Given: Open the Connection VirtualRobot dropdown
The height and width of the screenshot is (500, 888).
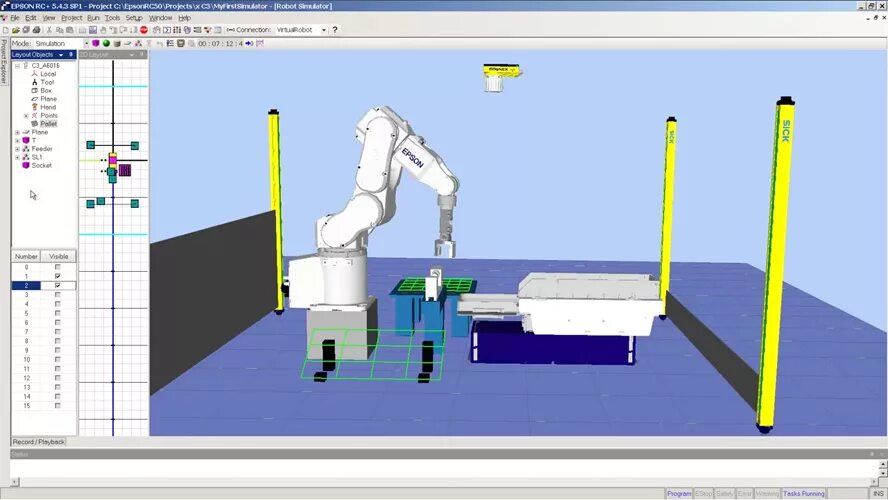Looking at the screenshot, I should click(324, 30).
